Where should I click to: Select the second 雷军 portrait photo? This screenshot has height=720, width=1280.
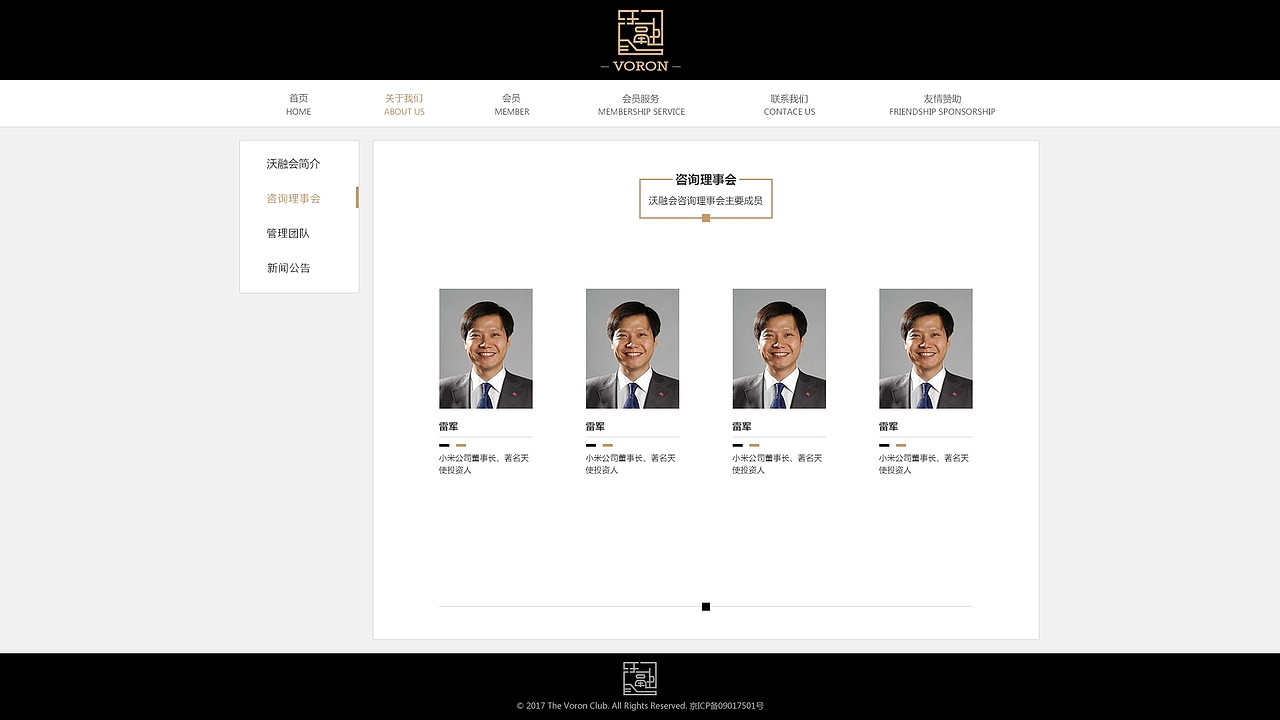click(x=632, y=348)
